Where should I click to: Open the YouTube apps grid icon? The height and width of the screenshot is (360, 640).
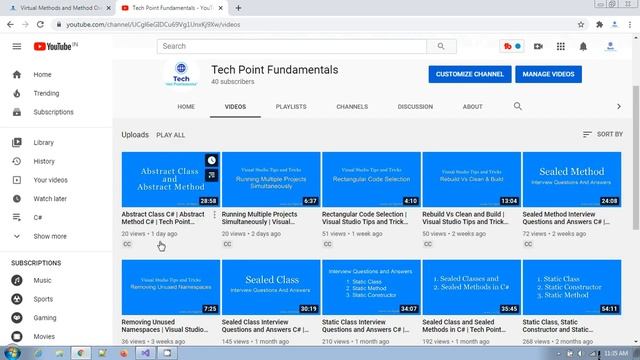pyautogui.click(x=561, y=47)
